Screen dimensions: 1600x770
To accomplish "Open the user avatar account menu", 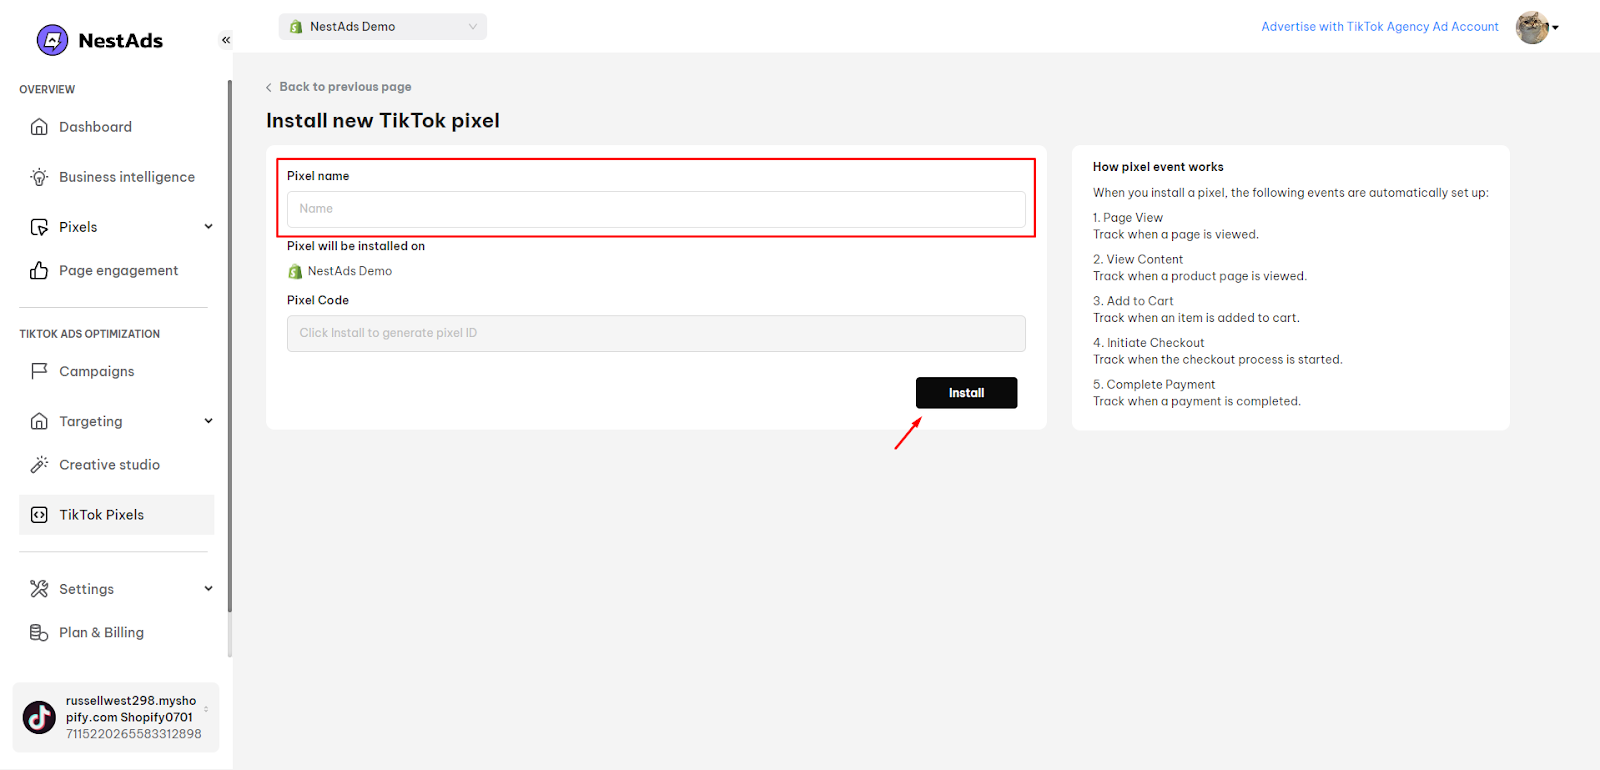I will pos(1537,28).
